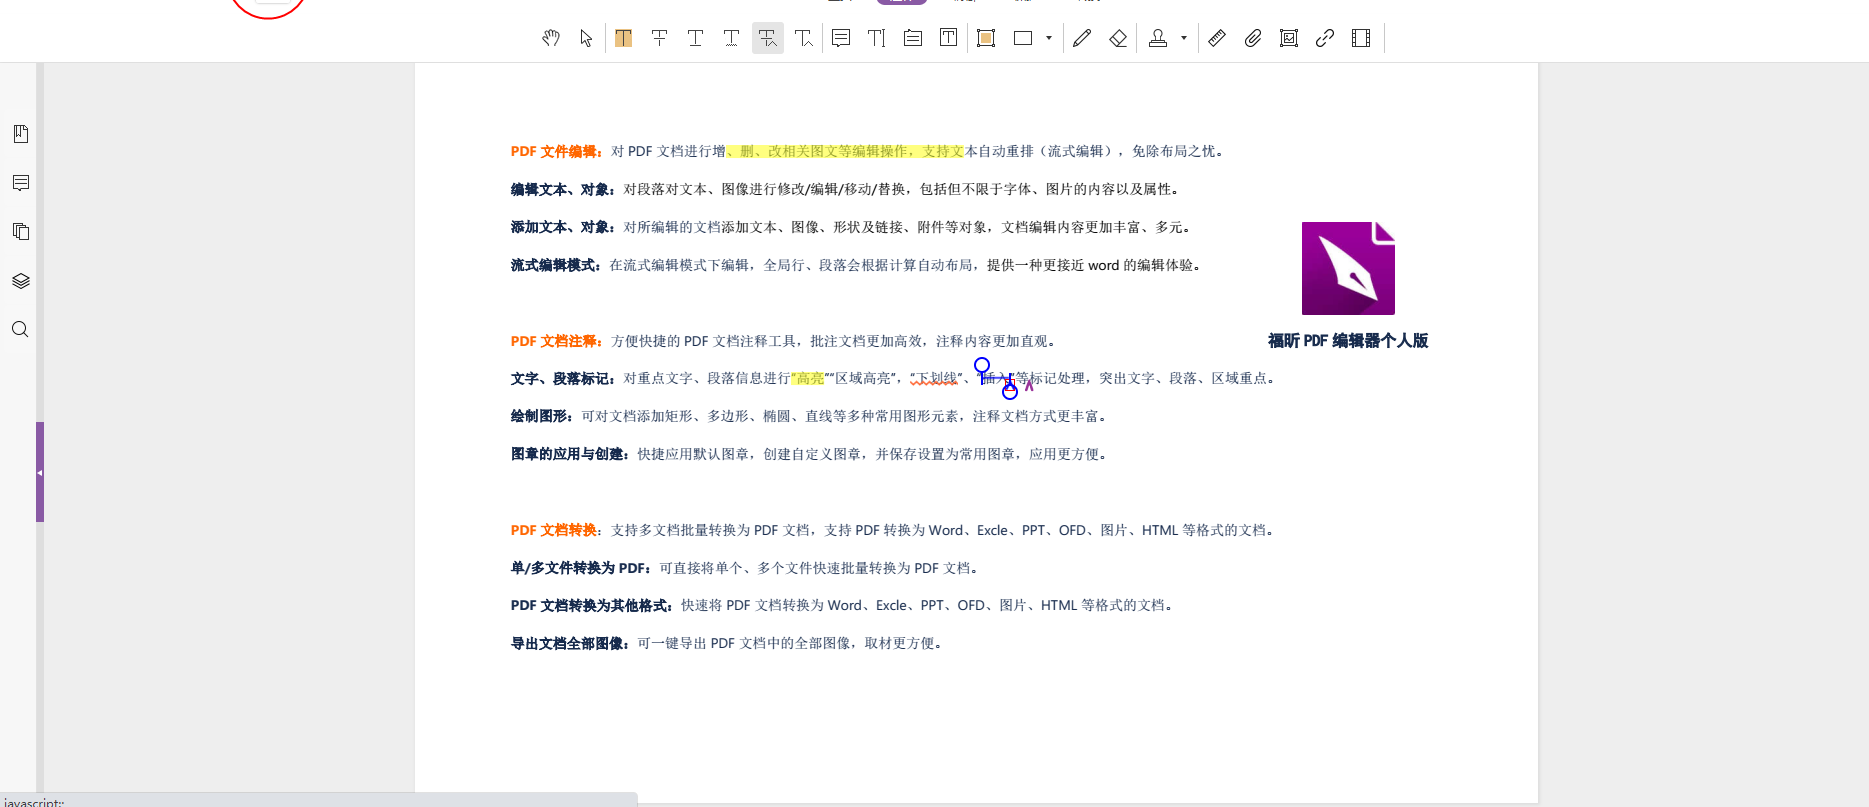The width and height of the screenshot is (1869, 807).
Task: Select the Hand tool
Action: click(551, 38)
